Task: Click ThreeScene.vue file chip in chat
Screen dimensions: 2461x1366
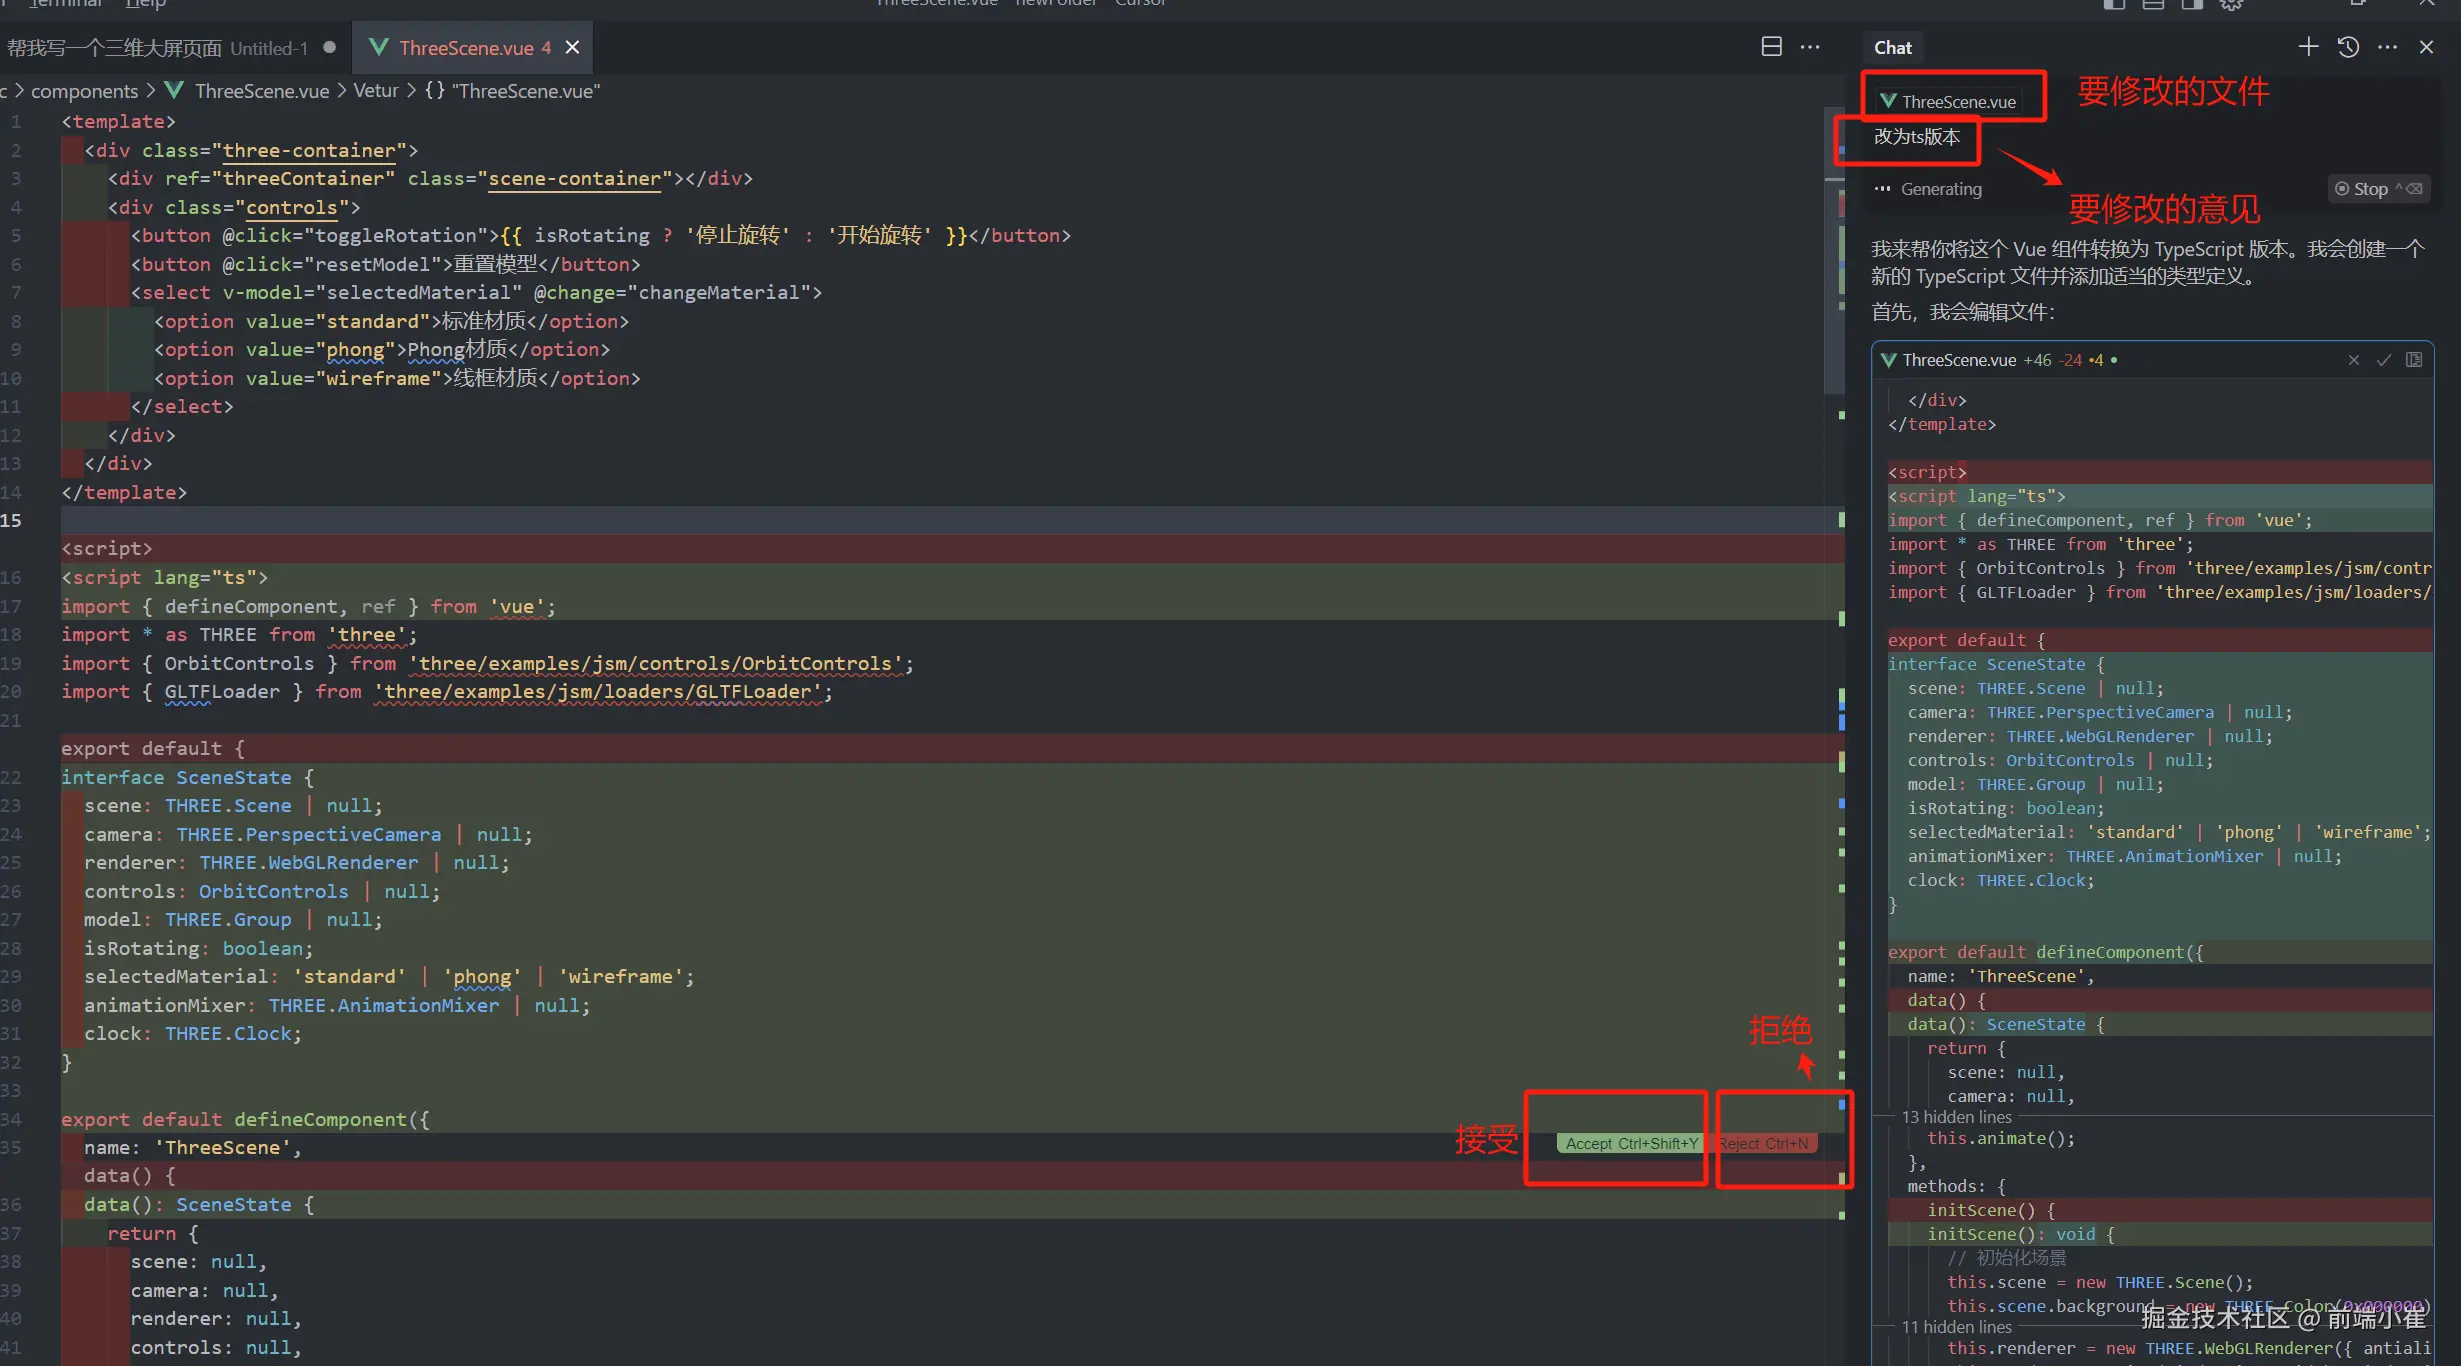Action: click(1948, 101)
